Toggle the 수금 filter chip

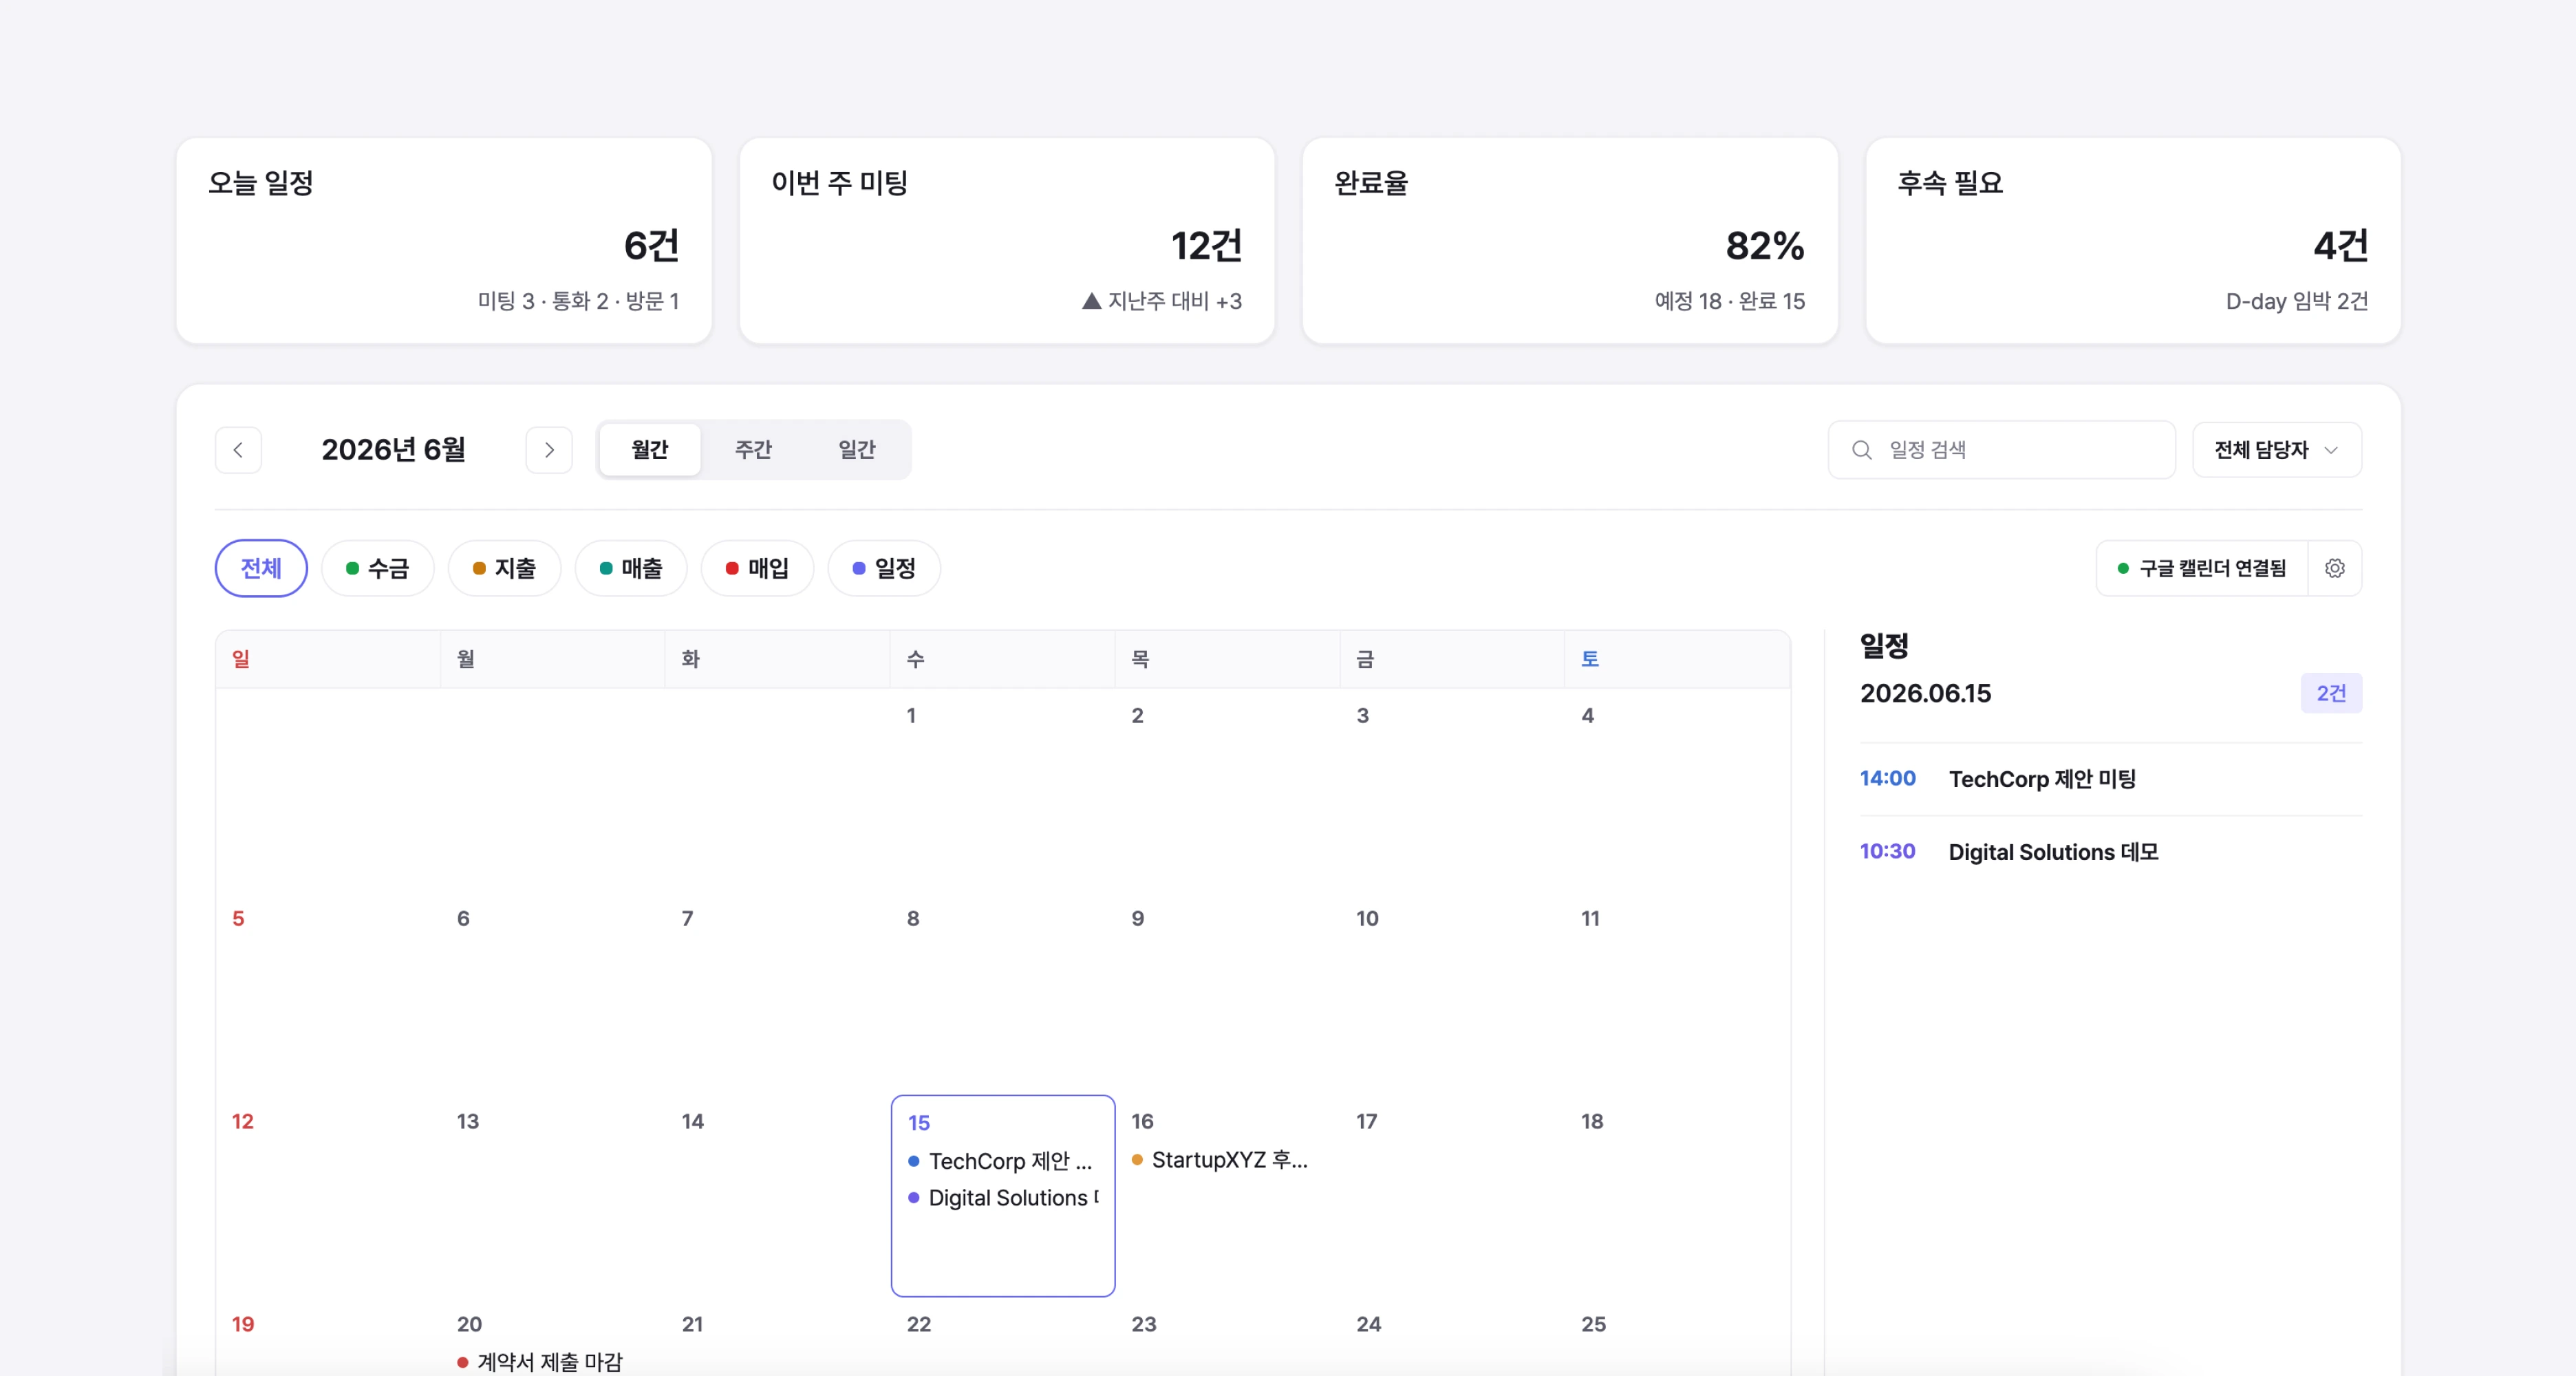[377, 568]
